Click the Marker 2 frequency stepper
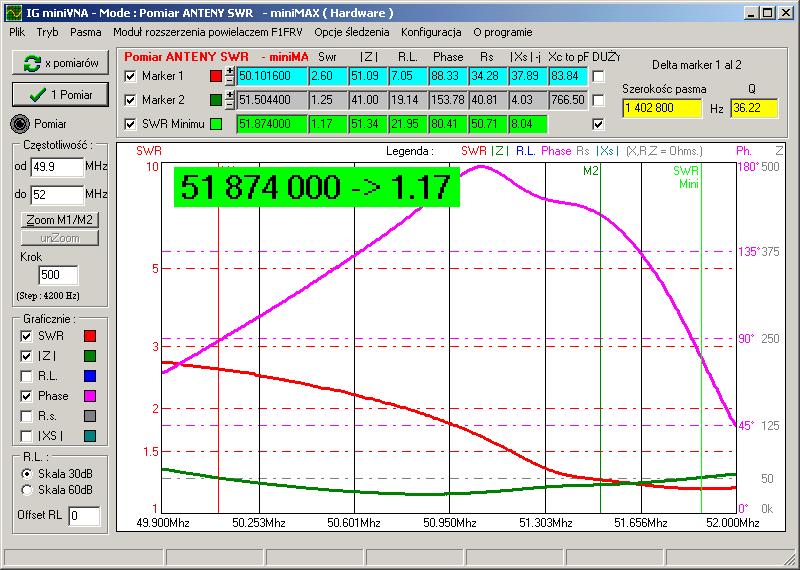800x570 pixels. 230,100
